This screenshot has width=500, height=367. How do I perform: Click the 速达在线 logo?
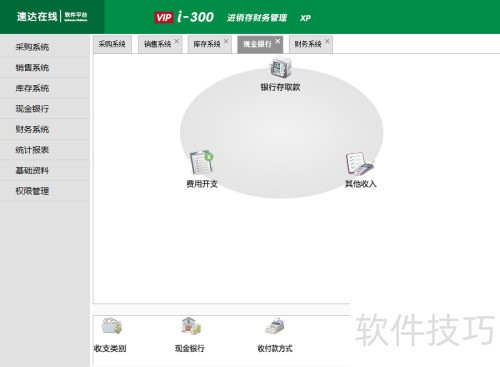point(37,16)
